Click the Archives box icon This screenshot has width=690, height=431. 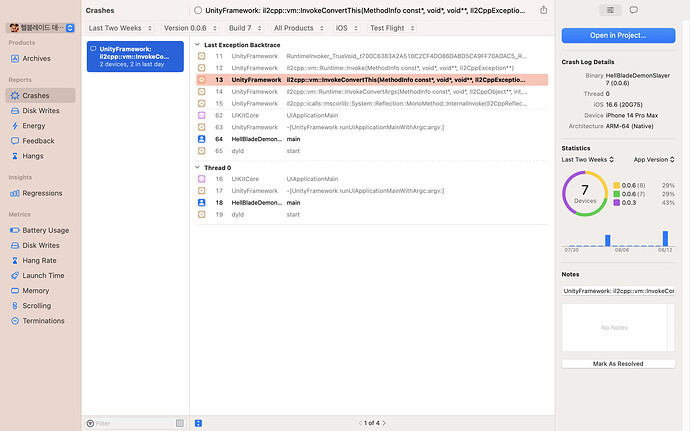[15, 59]
